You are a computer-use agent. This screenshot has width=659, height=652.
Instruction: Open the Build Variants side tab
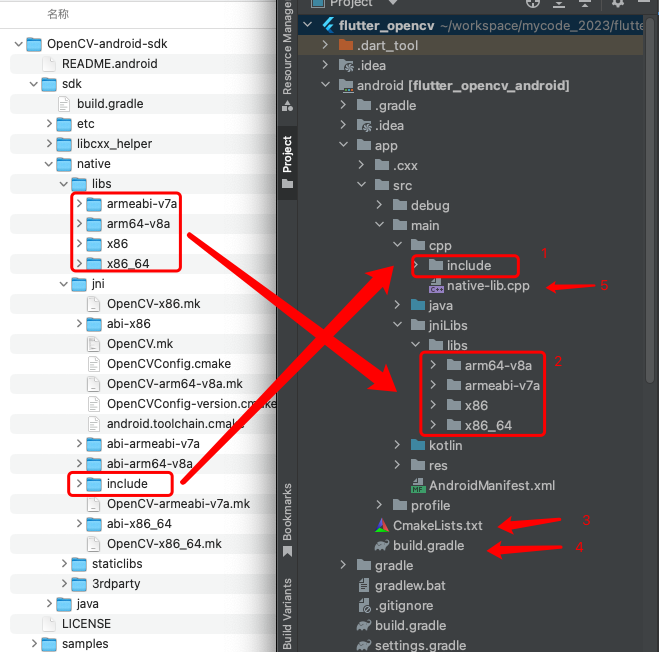point(287,614)
